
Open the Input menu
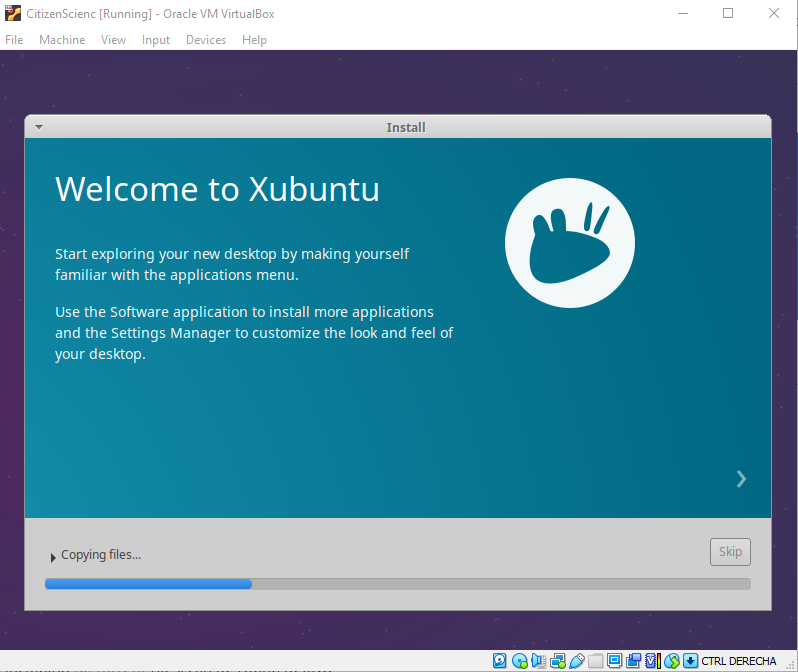(156, 40)
